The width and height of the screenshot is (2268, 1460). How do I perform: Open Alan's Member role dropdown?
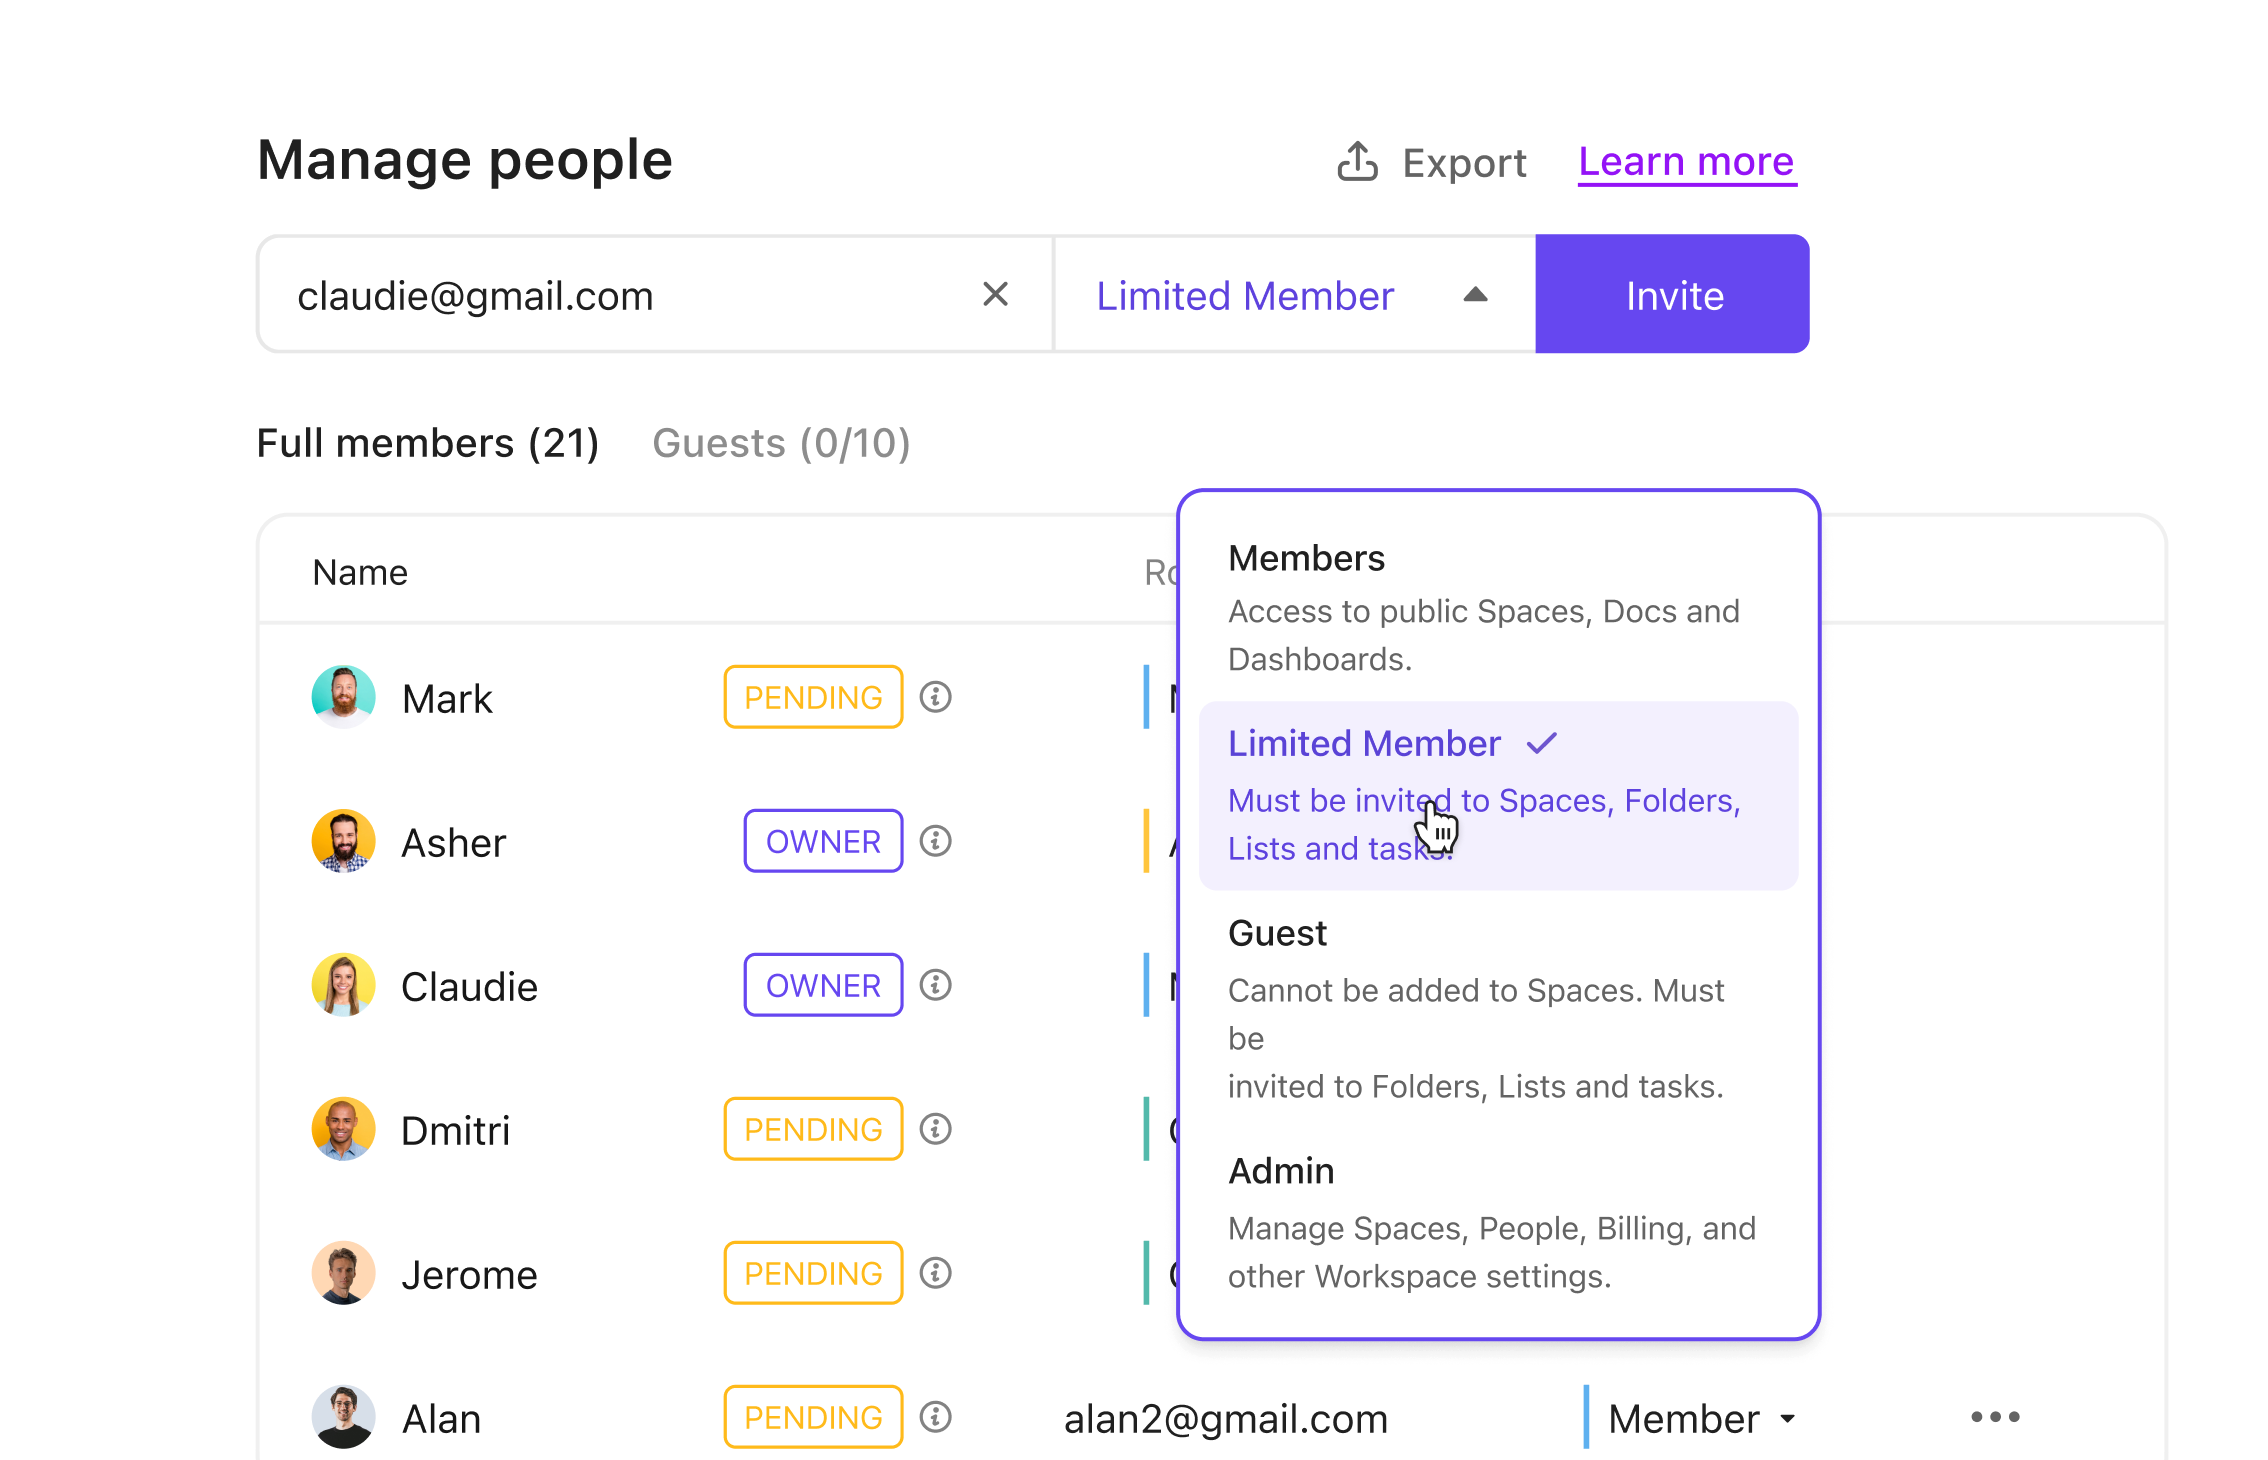tap(1700, 1419)
